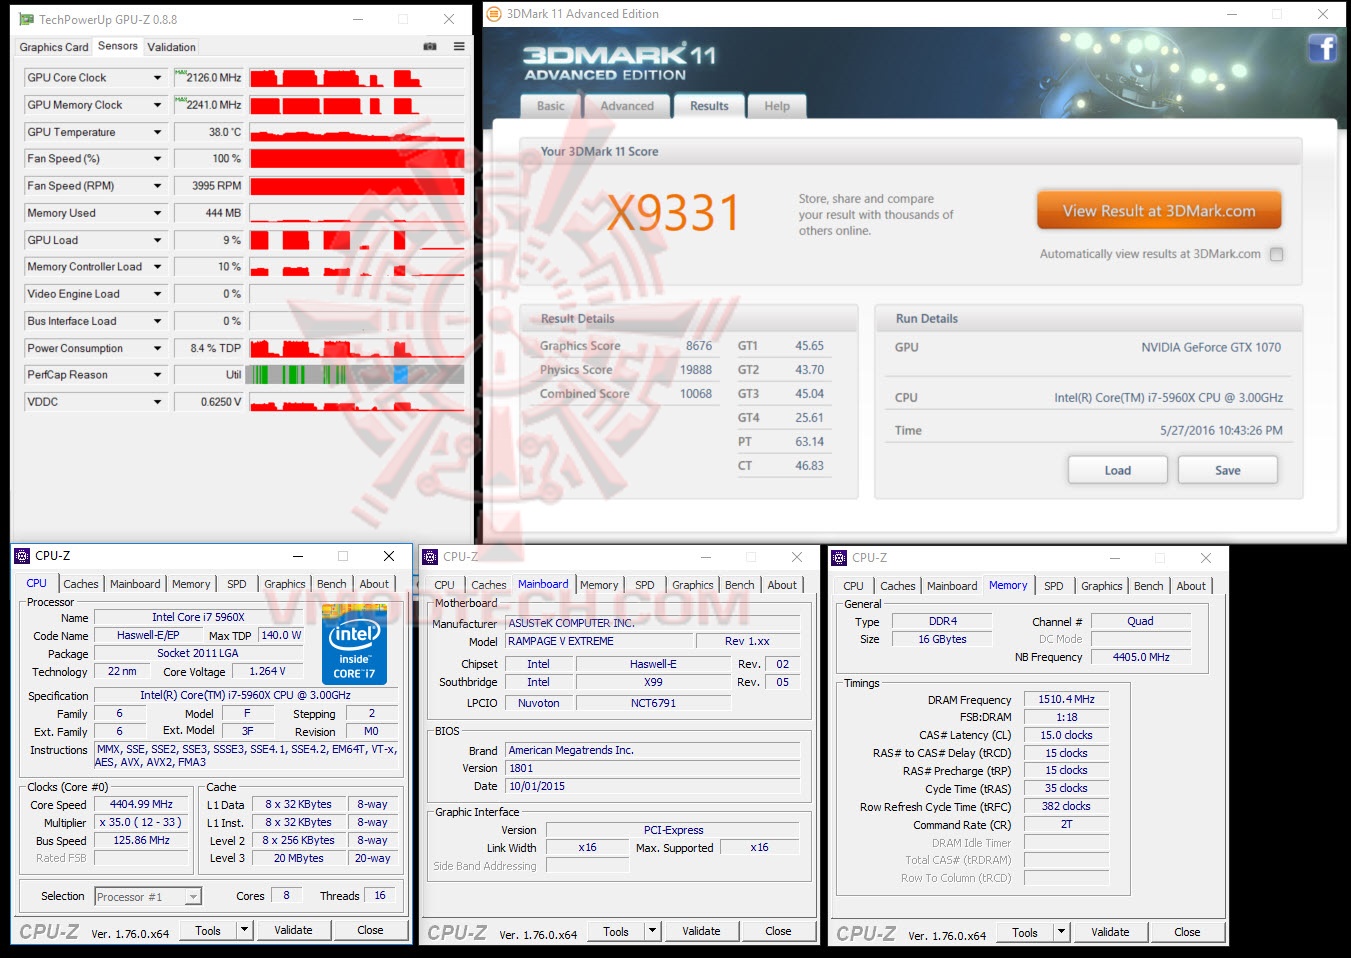Open the Bench tab in the CPU-Z Mainboard window

[x=740, y=585]
